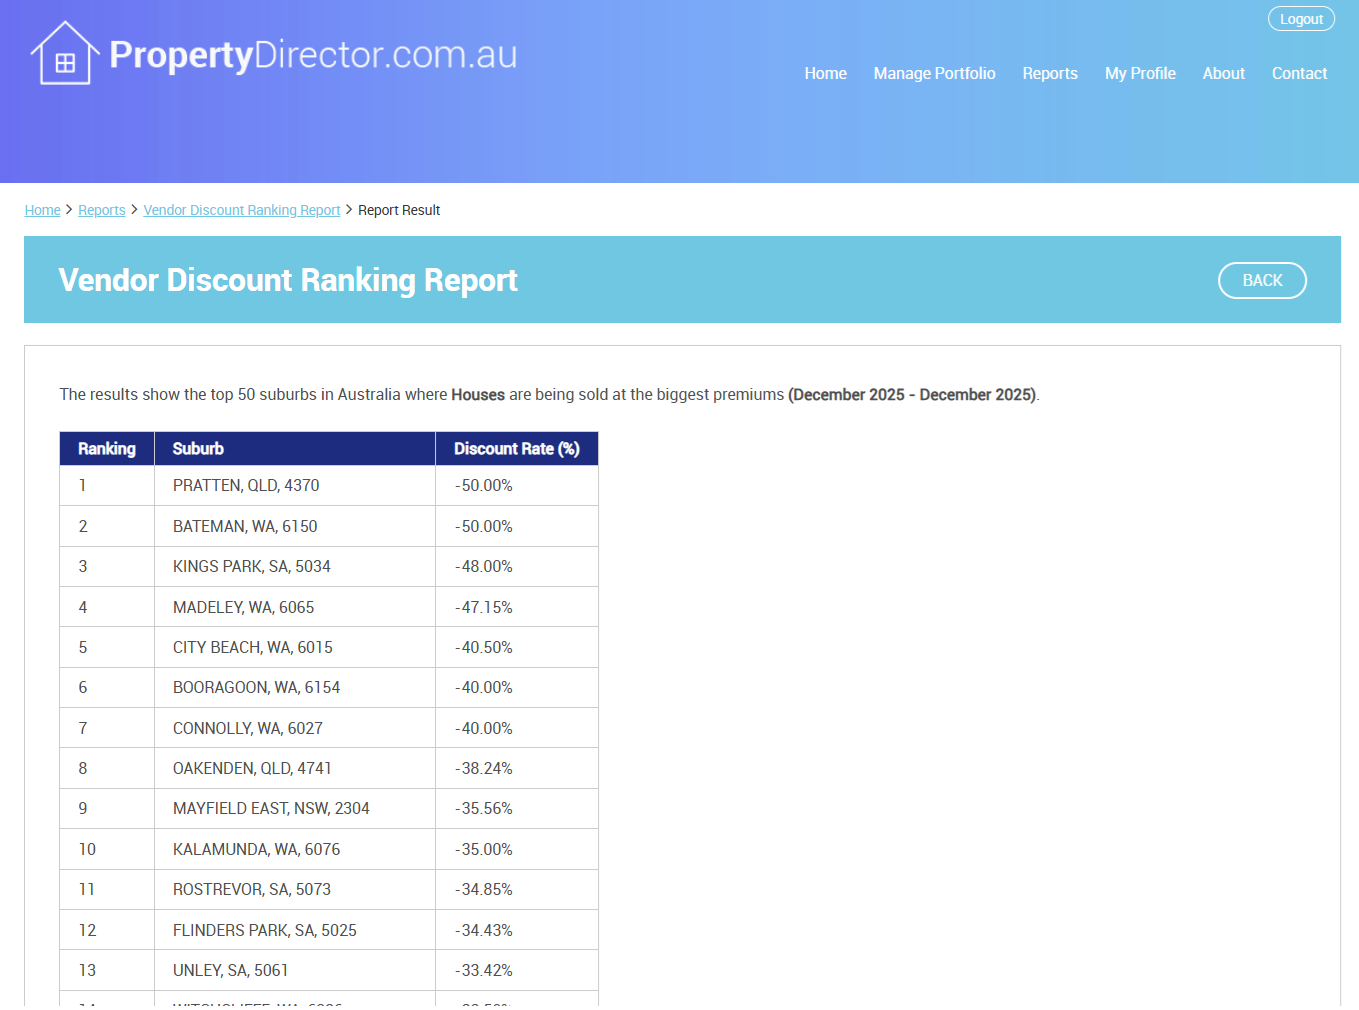Open the Home navigation menu item
The width and height of the screenshot is (1359, 1010).
click(825, 73)
